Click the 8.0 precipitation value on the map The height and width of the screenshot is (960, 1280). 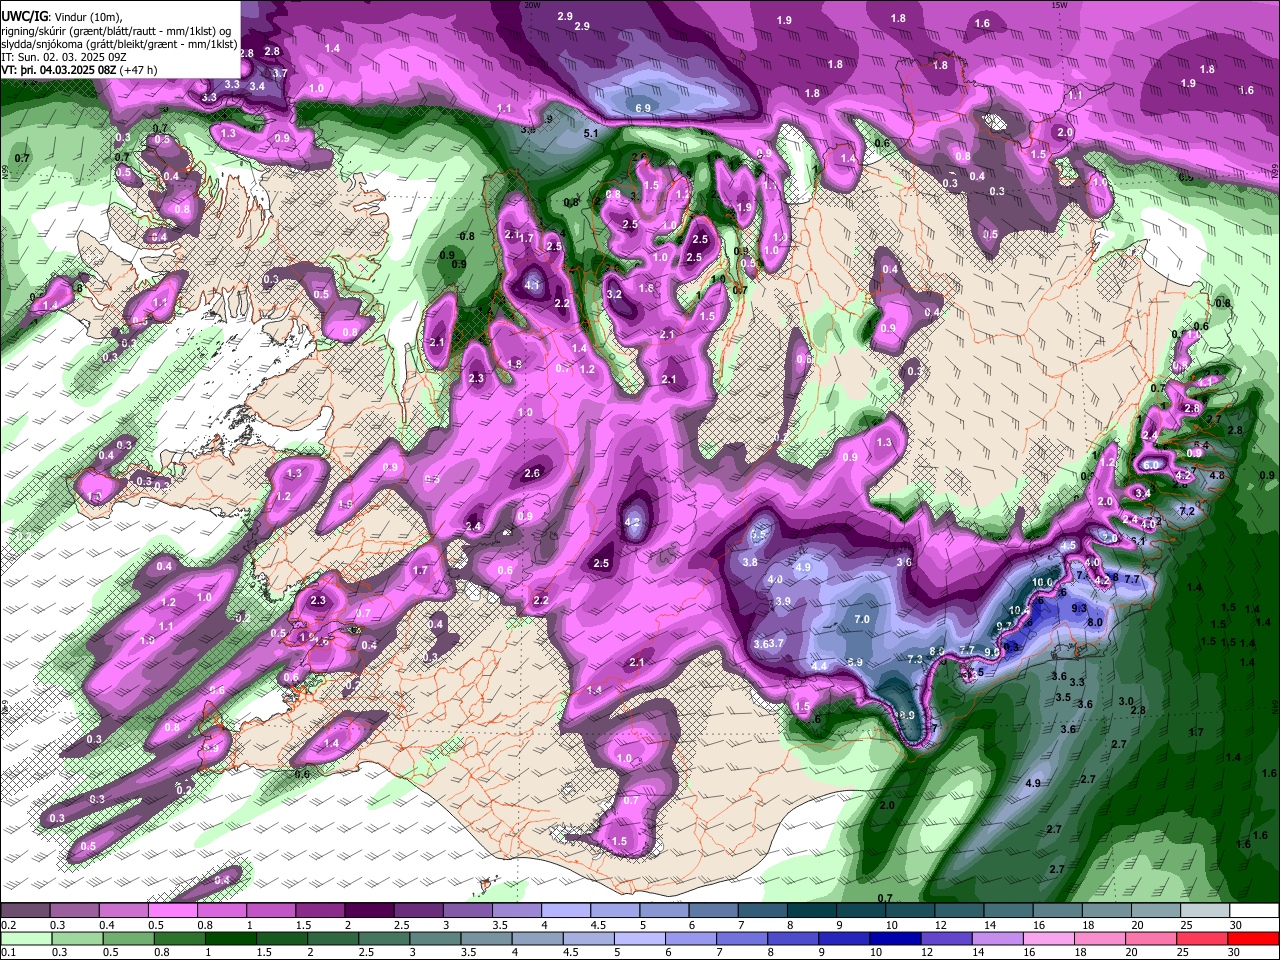(1095, 622)
